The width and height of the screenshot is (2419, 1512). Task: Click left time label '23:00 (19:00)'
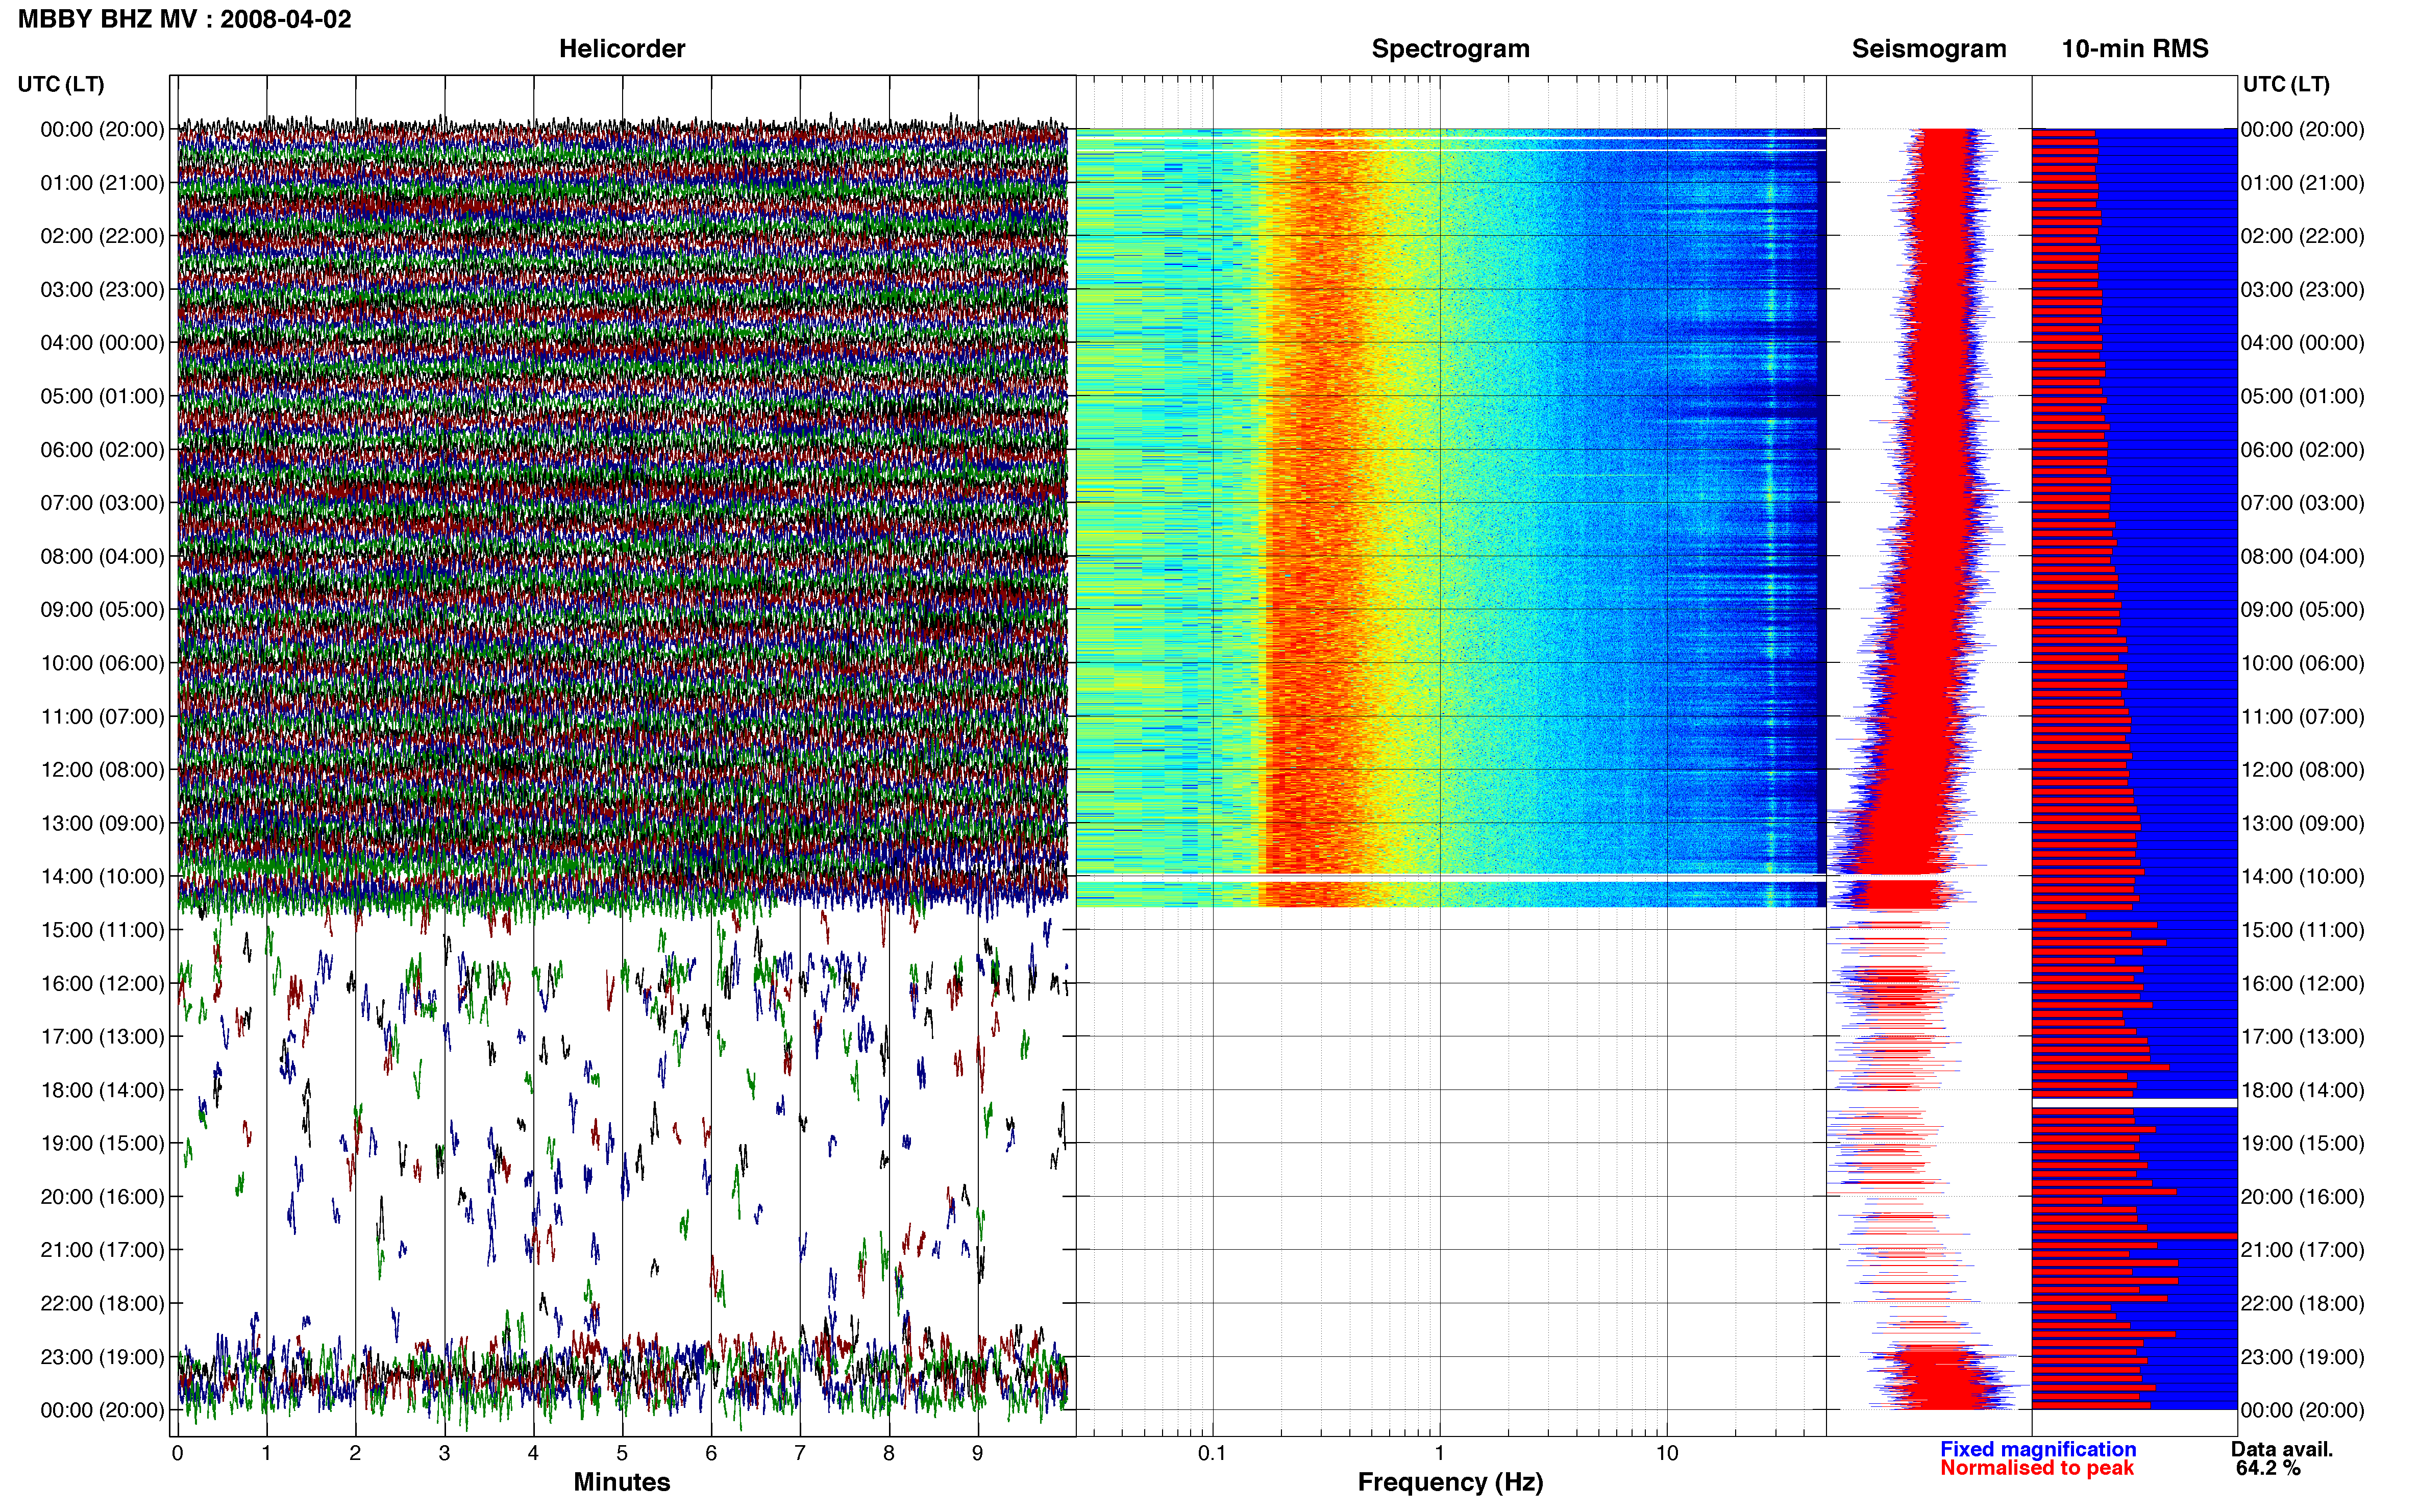click(x=102, y=1357)
